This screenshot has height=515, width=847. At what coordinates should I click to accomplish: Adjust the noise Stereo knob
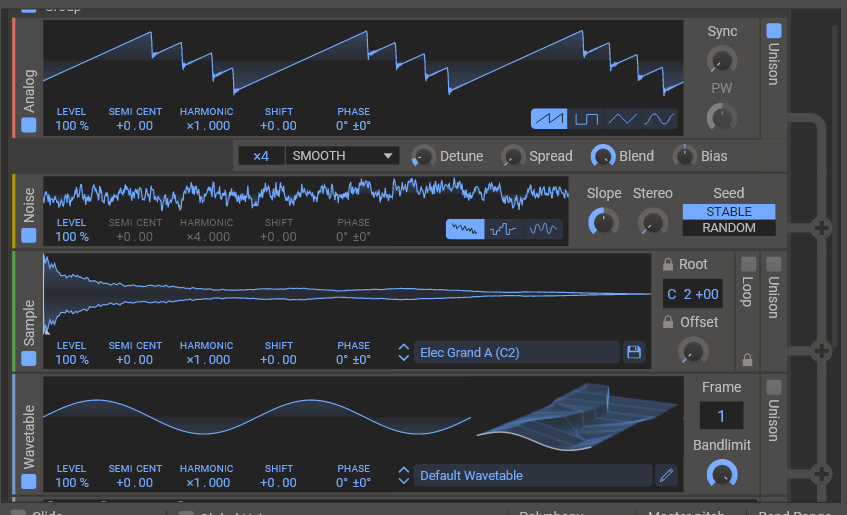653,222
